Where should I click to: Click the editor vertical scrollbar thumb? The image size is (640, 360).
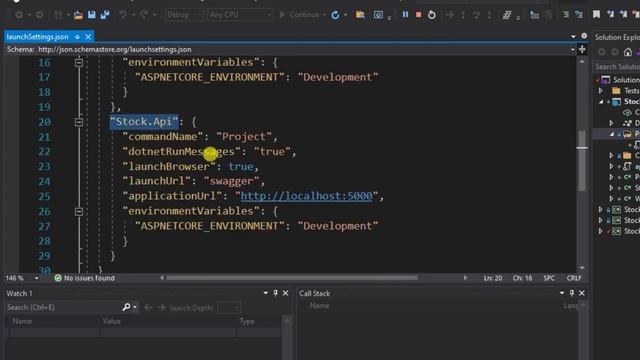coord(582,160)
